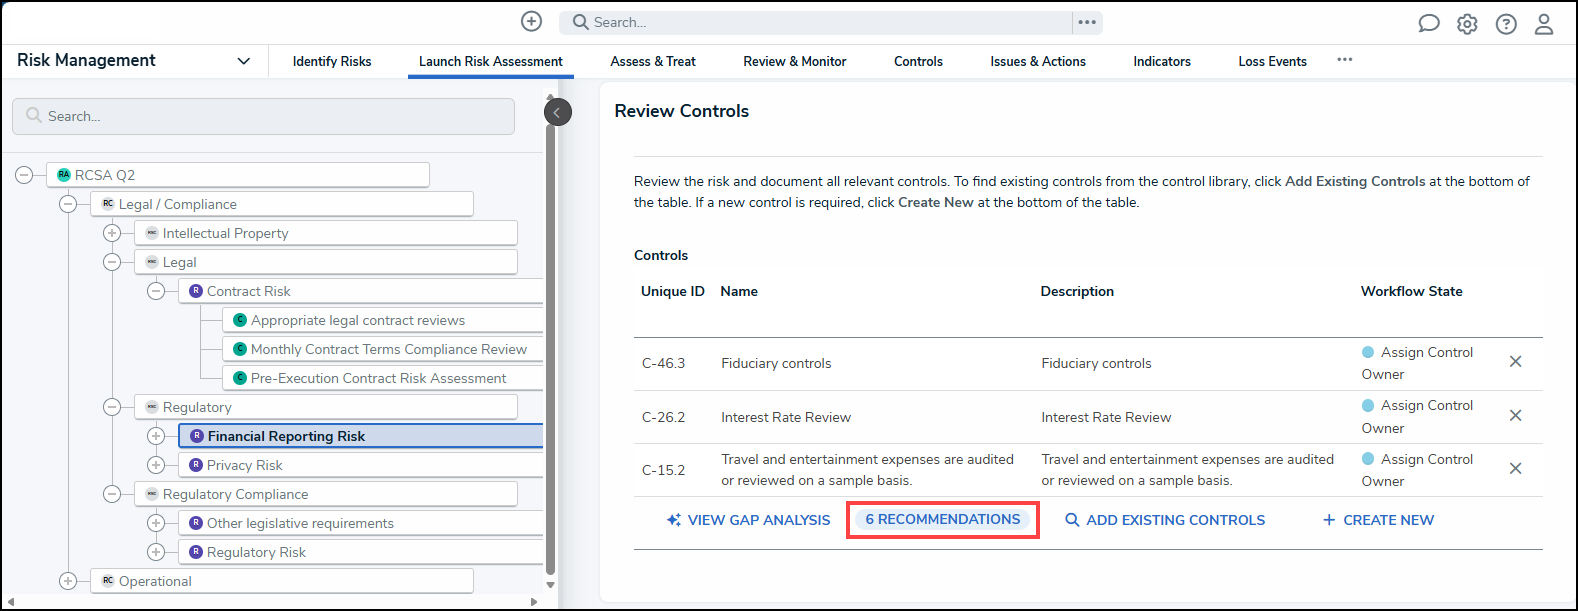Select the Launch Risk Assessment tab

491,61
